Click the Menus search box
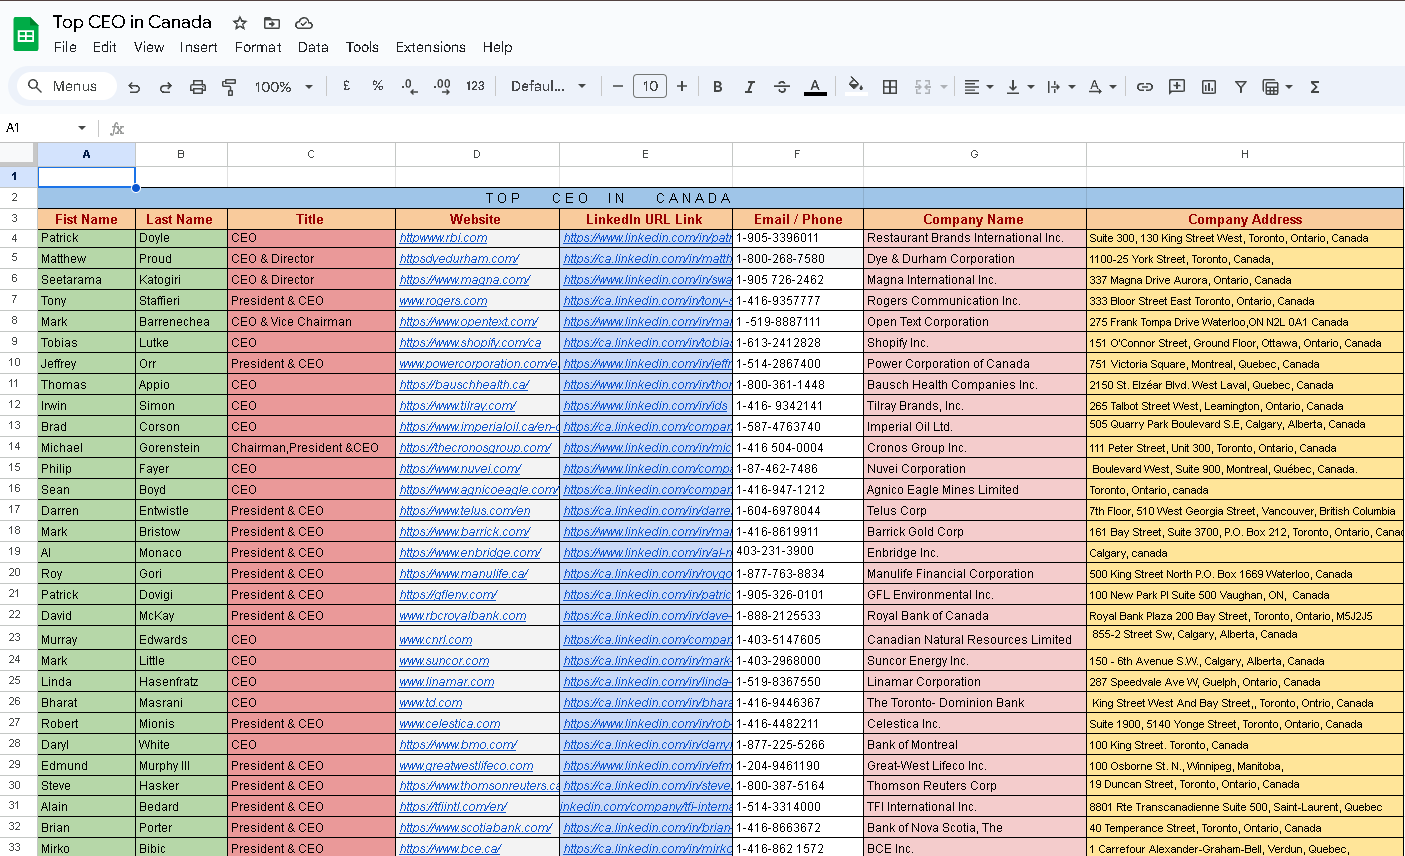This screenshot has width=1405, height=856. coord(68,86)
